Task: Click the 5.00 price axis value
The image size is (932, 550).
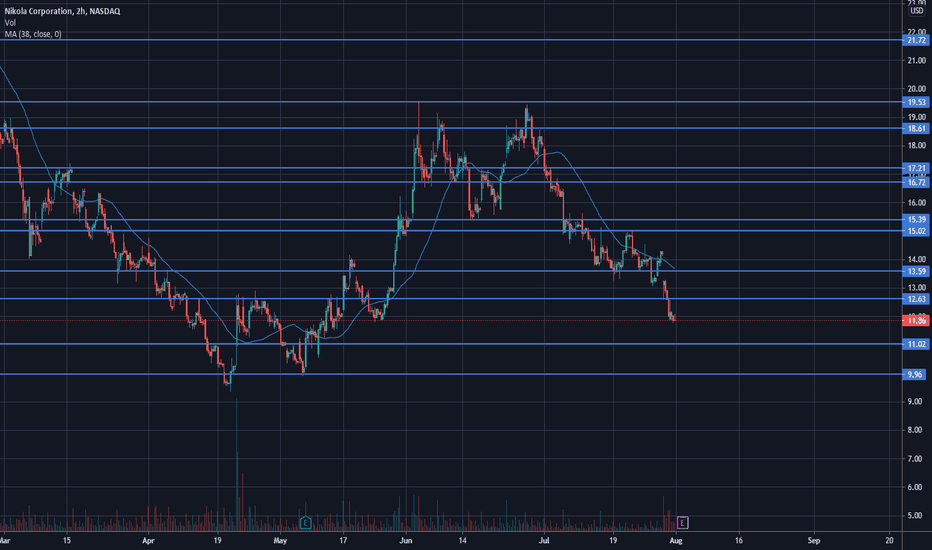Action: 916,516
